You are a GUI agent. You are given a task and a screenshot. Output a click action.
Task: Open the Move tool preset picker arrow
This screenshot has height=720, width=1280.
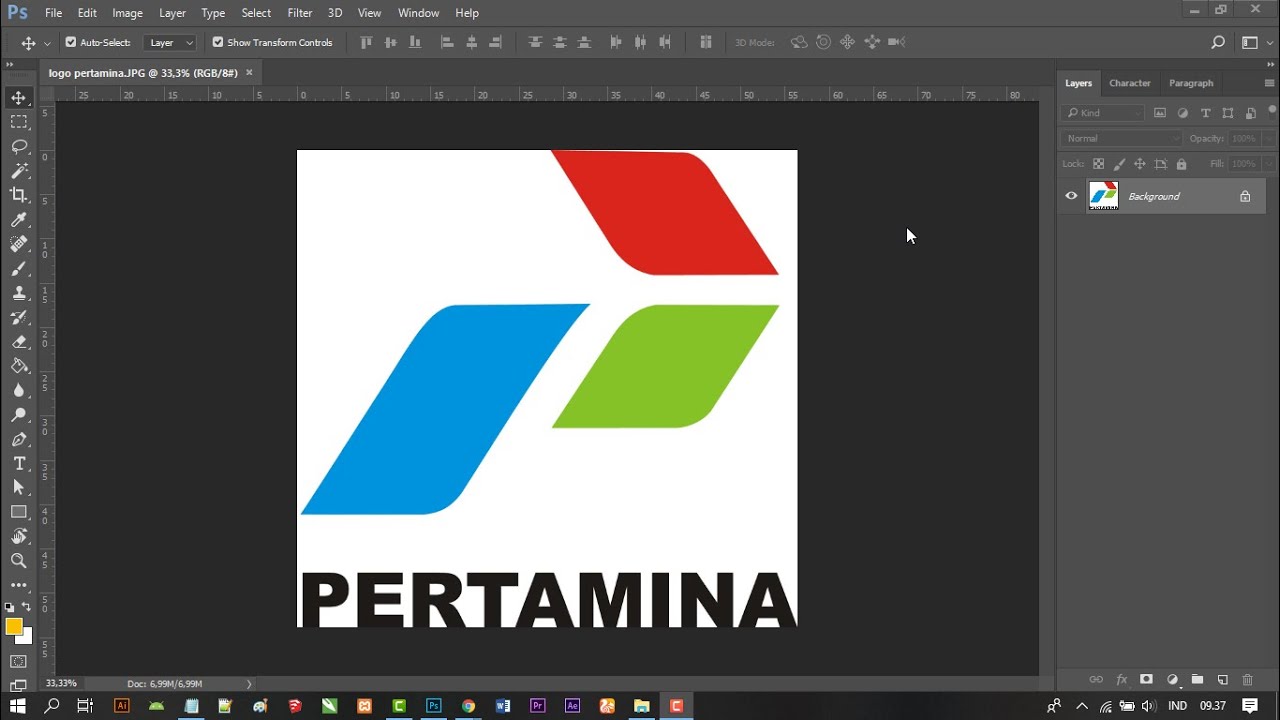47,43
